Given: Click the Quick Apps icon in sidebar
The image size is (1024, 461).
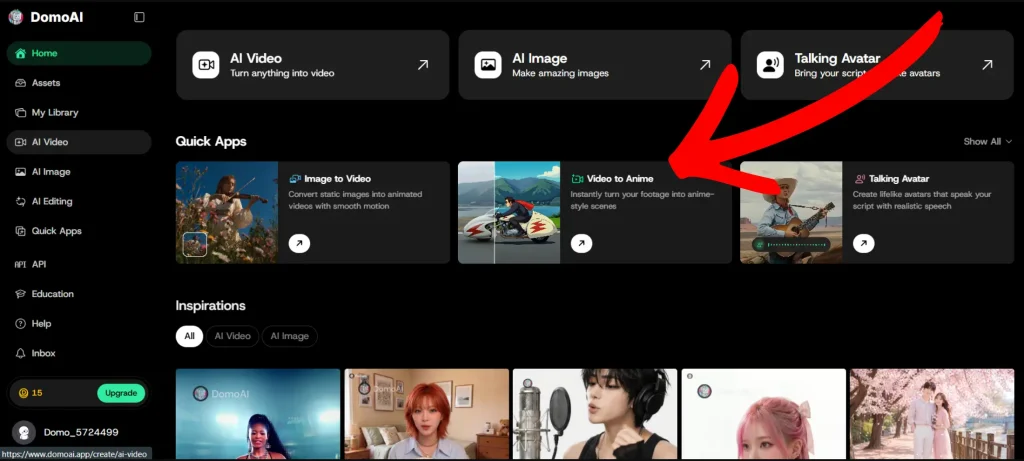Looking at the screenshot, I should (x=20, y=231).
